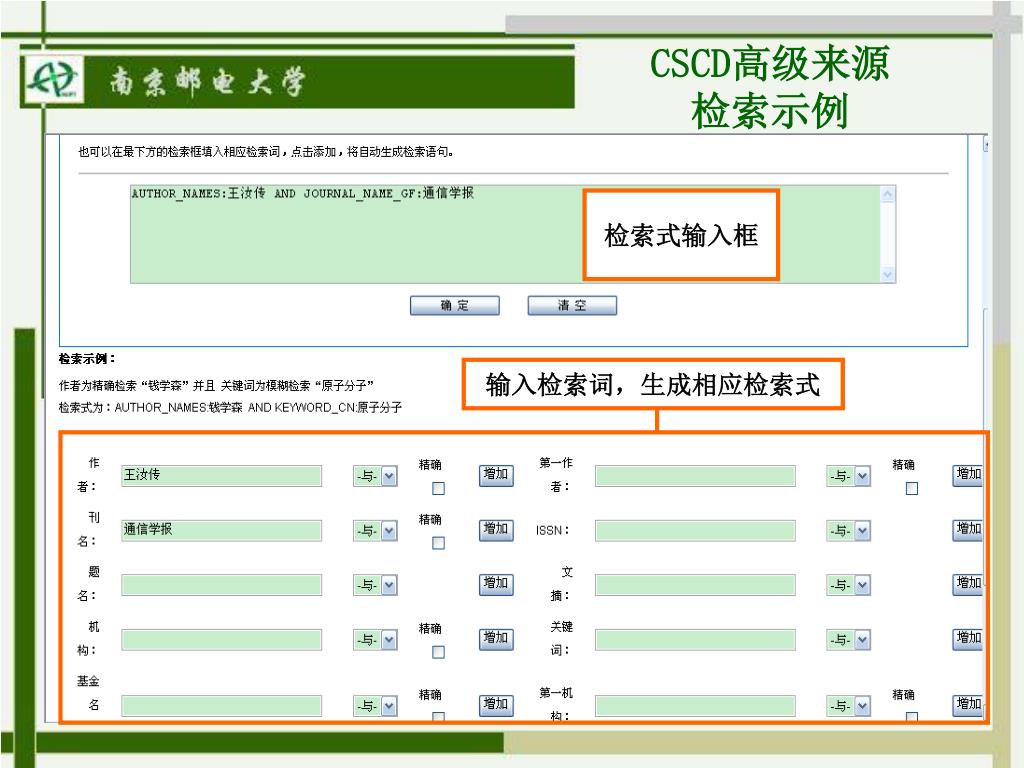Screen dimensions: 1024x768
Task: Click the university logo emblem
Action: tap(53, 80)
